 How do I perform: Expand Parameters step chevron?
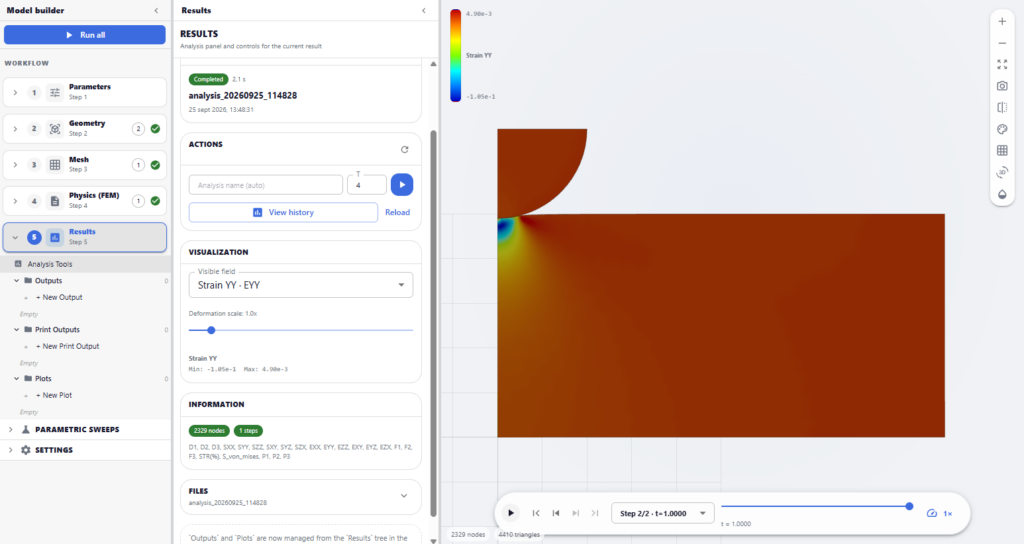click(x=15, y=93)
